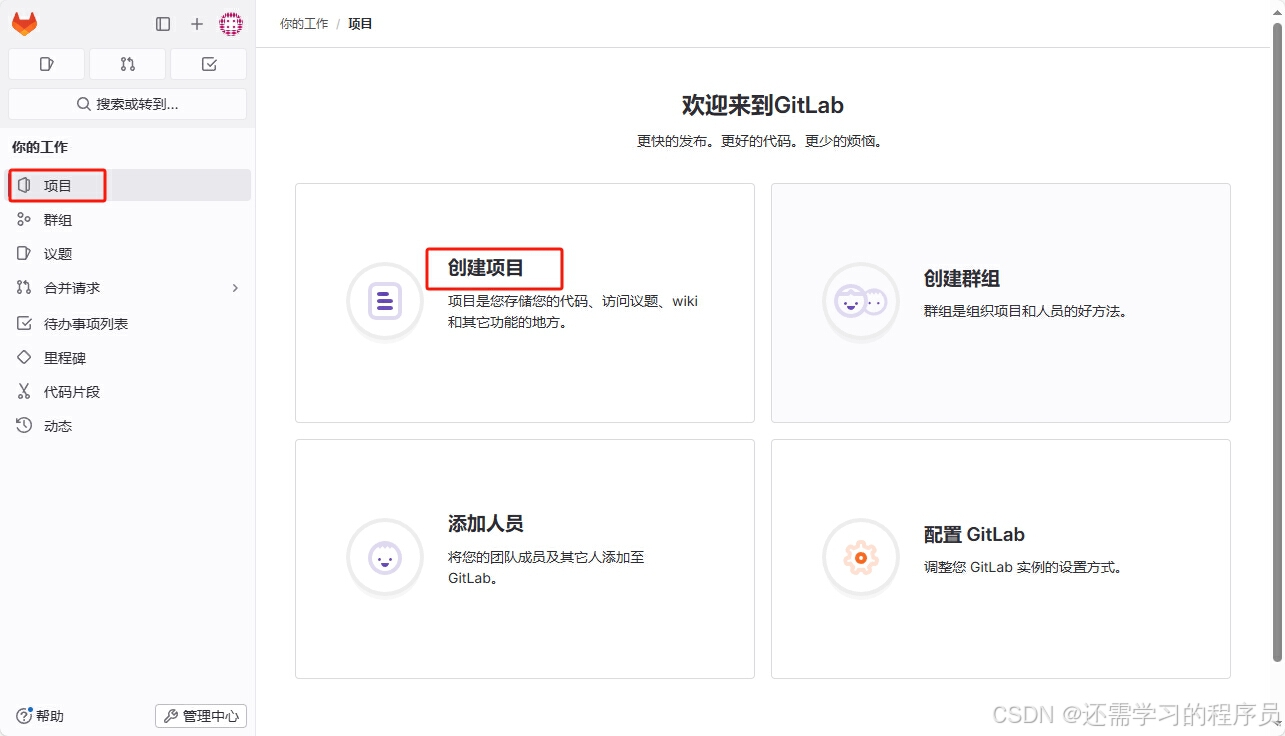Click the 群组是组织项目和人员的好方法 text

(1026, 312)
